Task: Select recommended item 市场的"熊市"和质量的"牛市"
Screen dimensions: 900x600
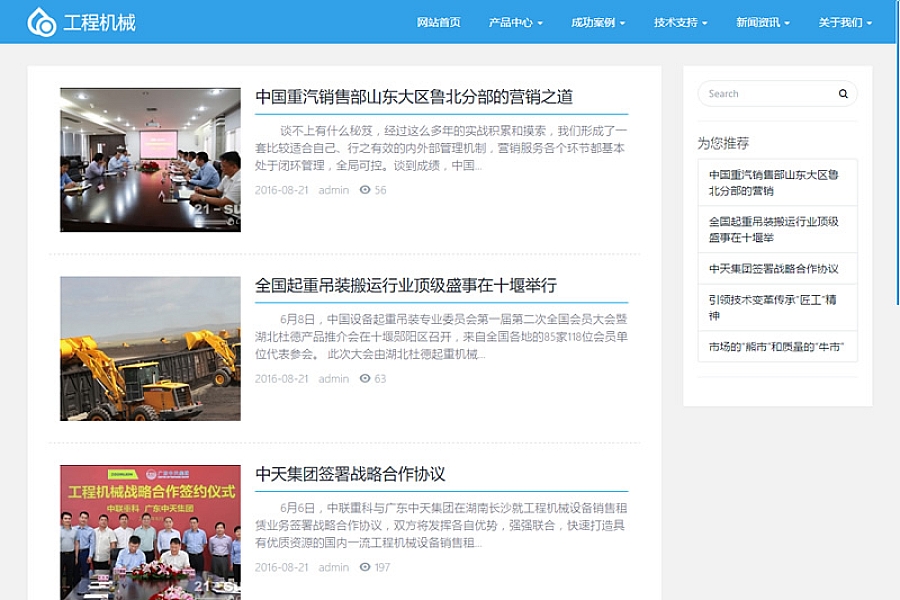Action: click(x=777, y=347)
